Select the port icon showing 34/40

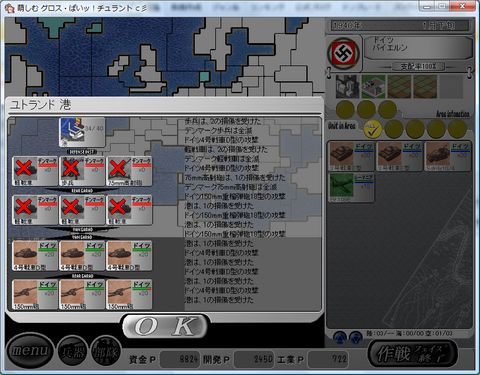coord(82,132)
